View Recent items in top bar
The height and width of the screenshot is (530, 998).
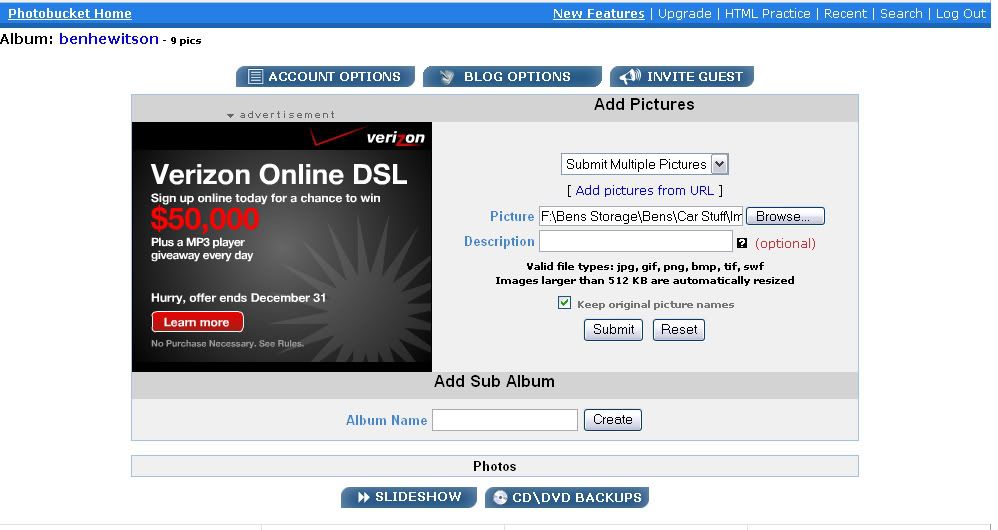(x=845, y=13)
